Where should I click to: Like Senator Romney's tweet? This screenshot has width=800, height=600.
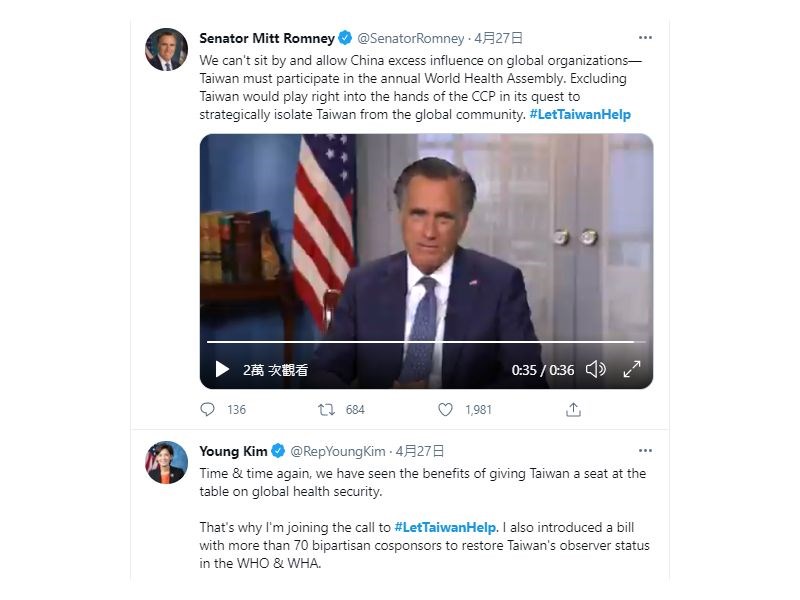point(446,409)
